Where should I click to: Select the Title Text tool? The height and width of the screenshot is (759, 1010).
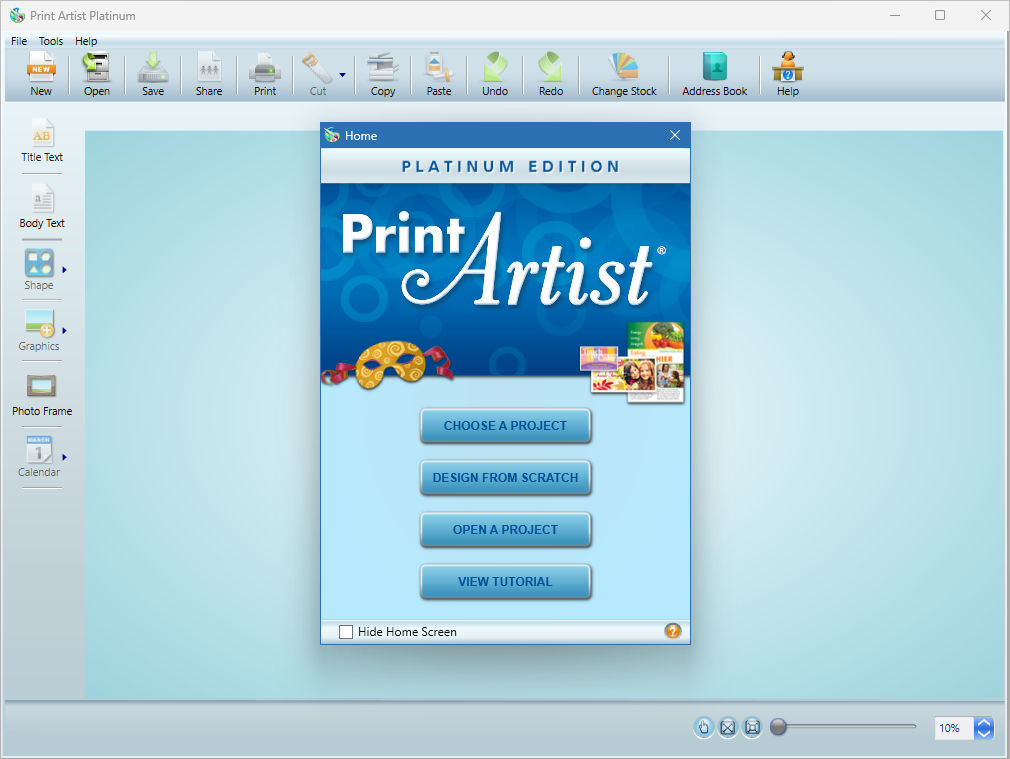coord(42,141)
